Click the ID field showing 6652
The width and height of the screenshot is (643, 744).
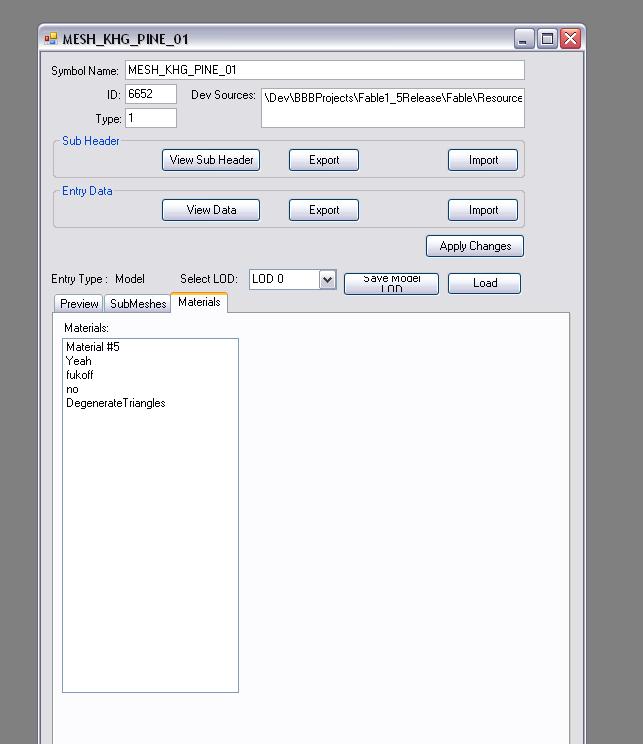click(x=151, y=94)
